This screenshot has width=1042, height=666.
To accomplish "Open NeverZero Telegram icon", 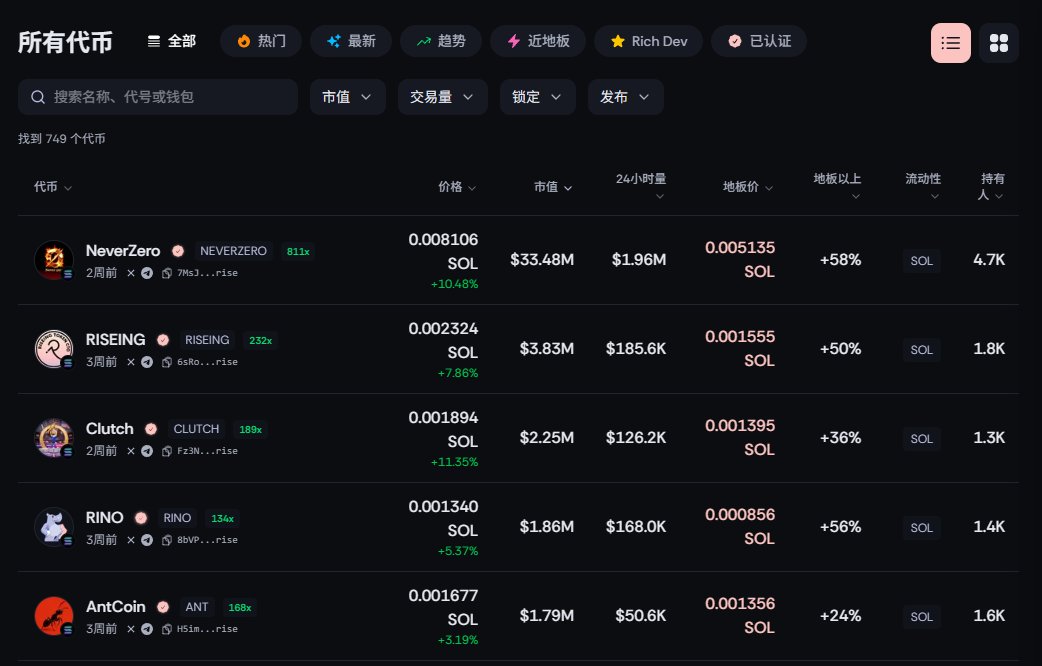I will [147, 273].
